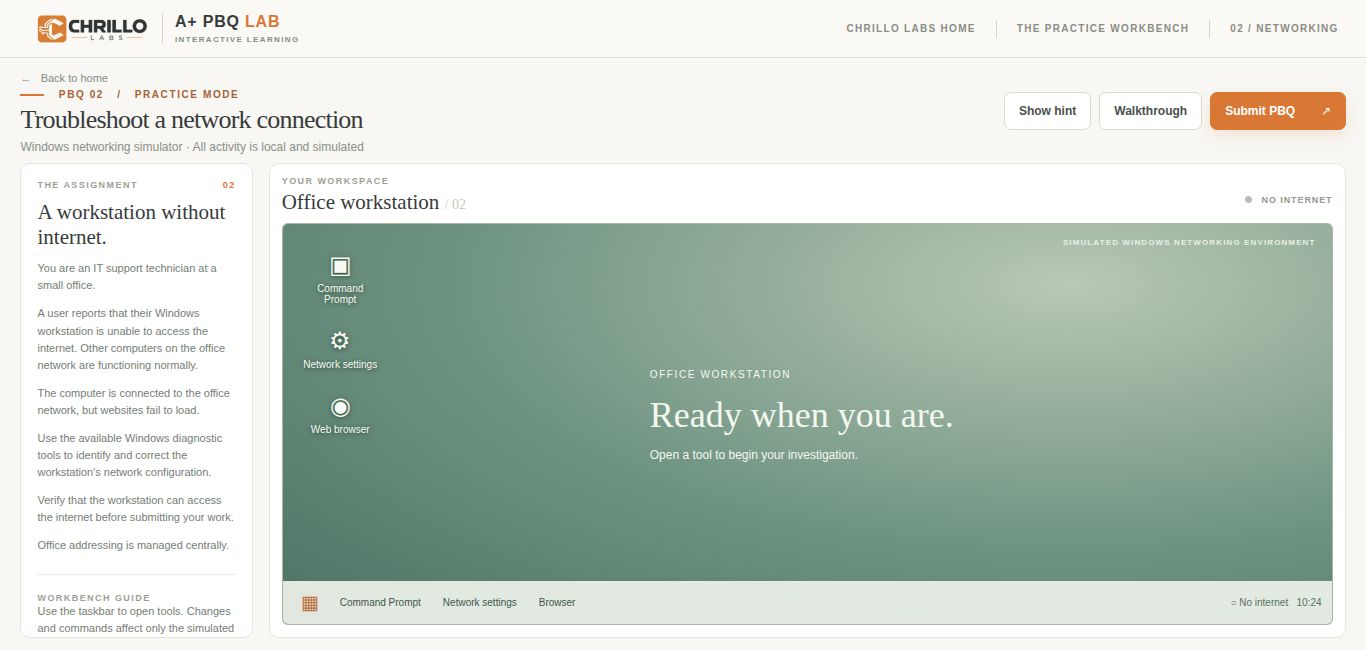1366x650 pixels.
Task: Click the Chrillo Labs logo
Action: (x=92, y=28)
